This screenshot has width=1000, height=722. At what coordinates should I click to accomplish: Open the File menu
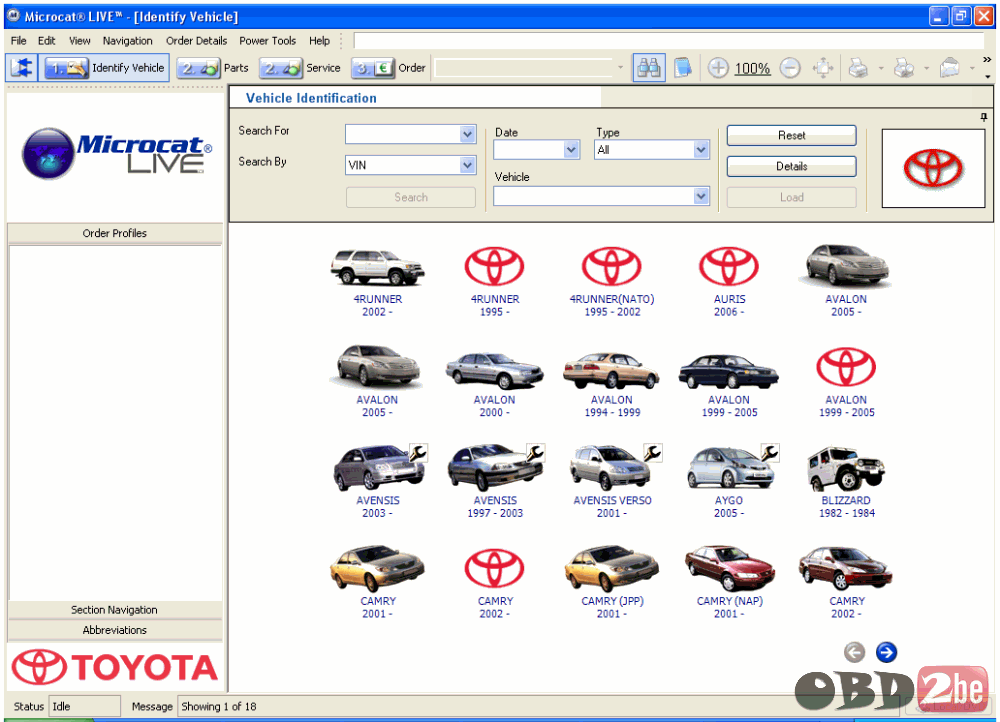tap(18, 41)
